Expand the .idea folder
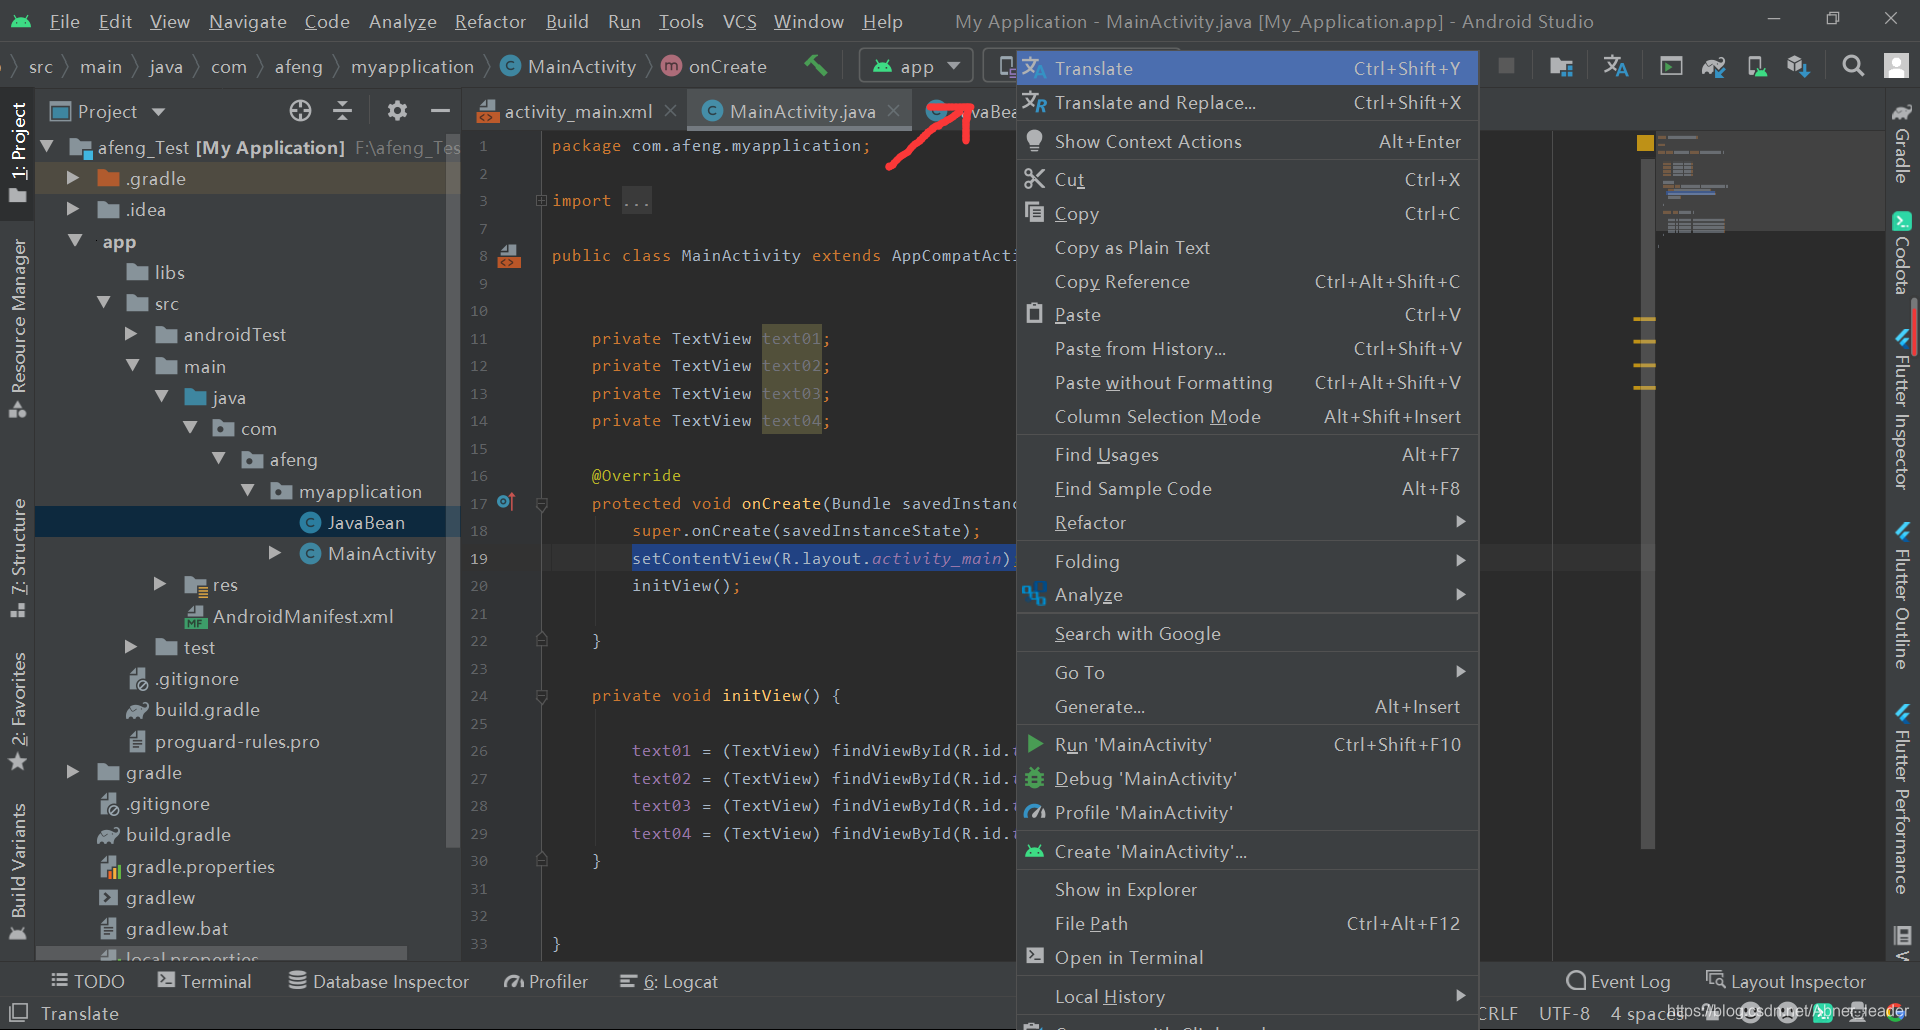 click(72, 209)
